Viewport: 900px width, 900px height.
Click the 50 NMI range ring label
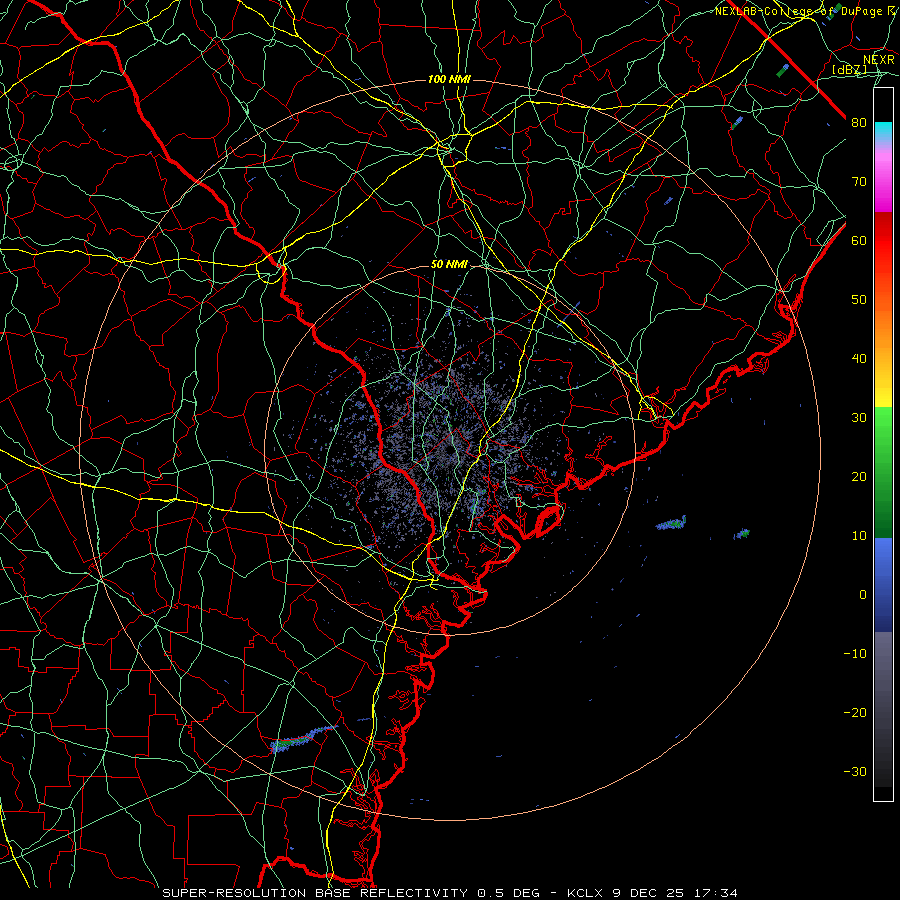[x=449, y=265]
